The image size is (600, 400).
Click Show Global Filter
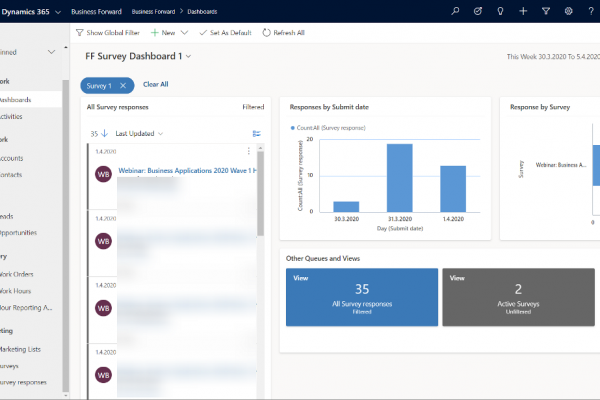[x=108, y=33]
